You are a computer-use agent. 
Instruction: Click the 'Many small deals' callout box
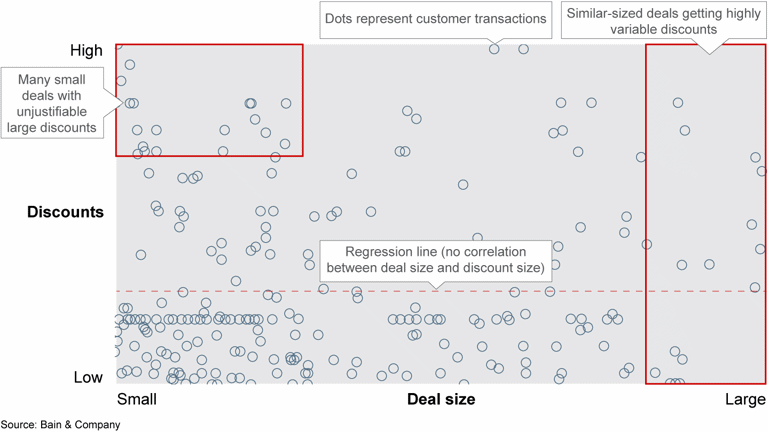pyautogui.click(x=52, y=103)
